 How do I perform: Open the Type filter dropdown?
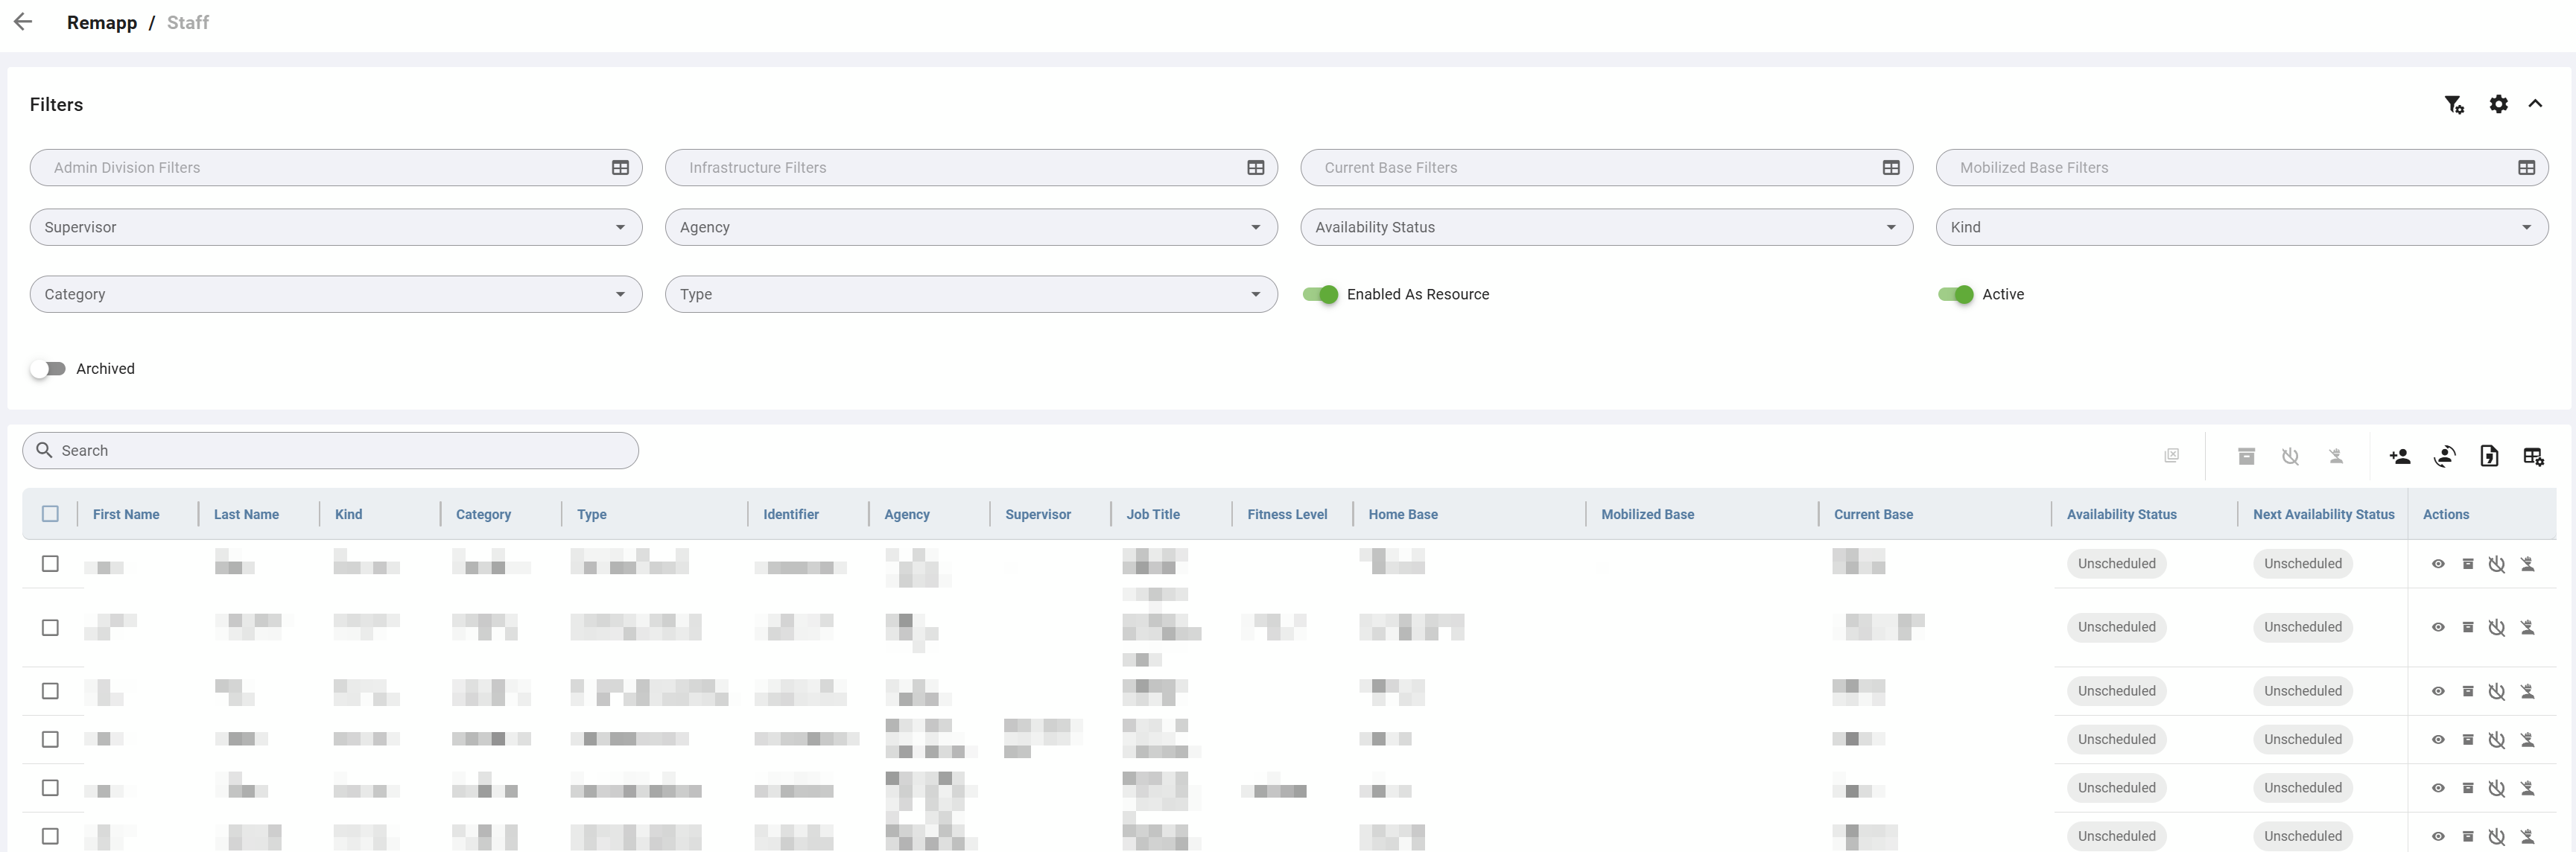pos(971,294)
